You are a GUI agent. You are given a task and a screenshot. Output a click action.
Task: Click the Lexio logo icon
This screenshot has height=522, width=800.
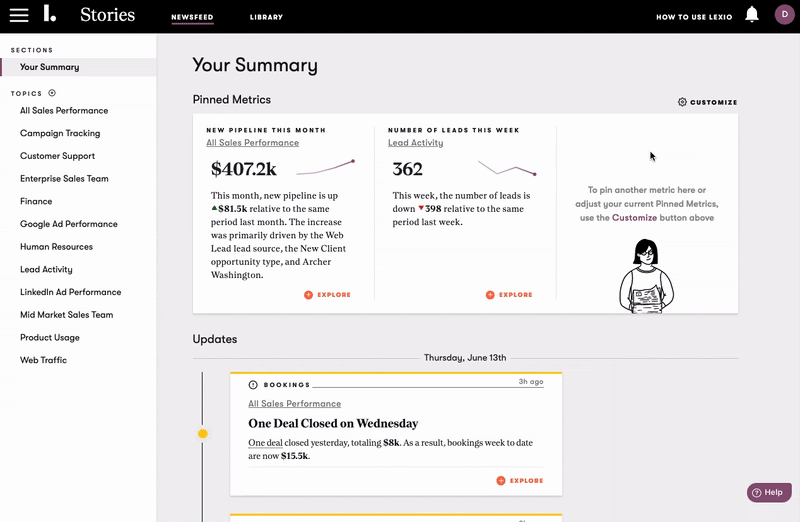(x=49, y=14)
